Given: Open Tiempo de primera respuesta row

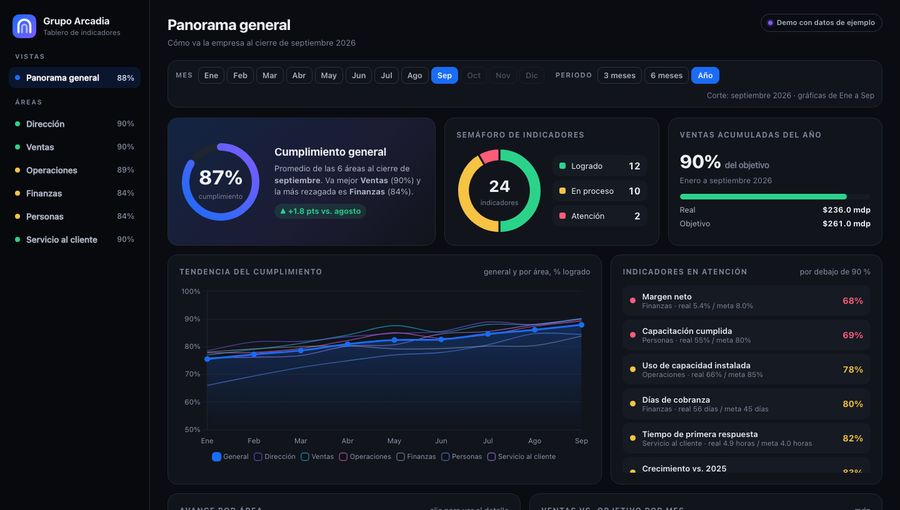Looking at the screenshot, I should 746,438.
